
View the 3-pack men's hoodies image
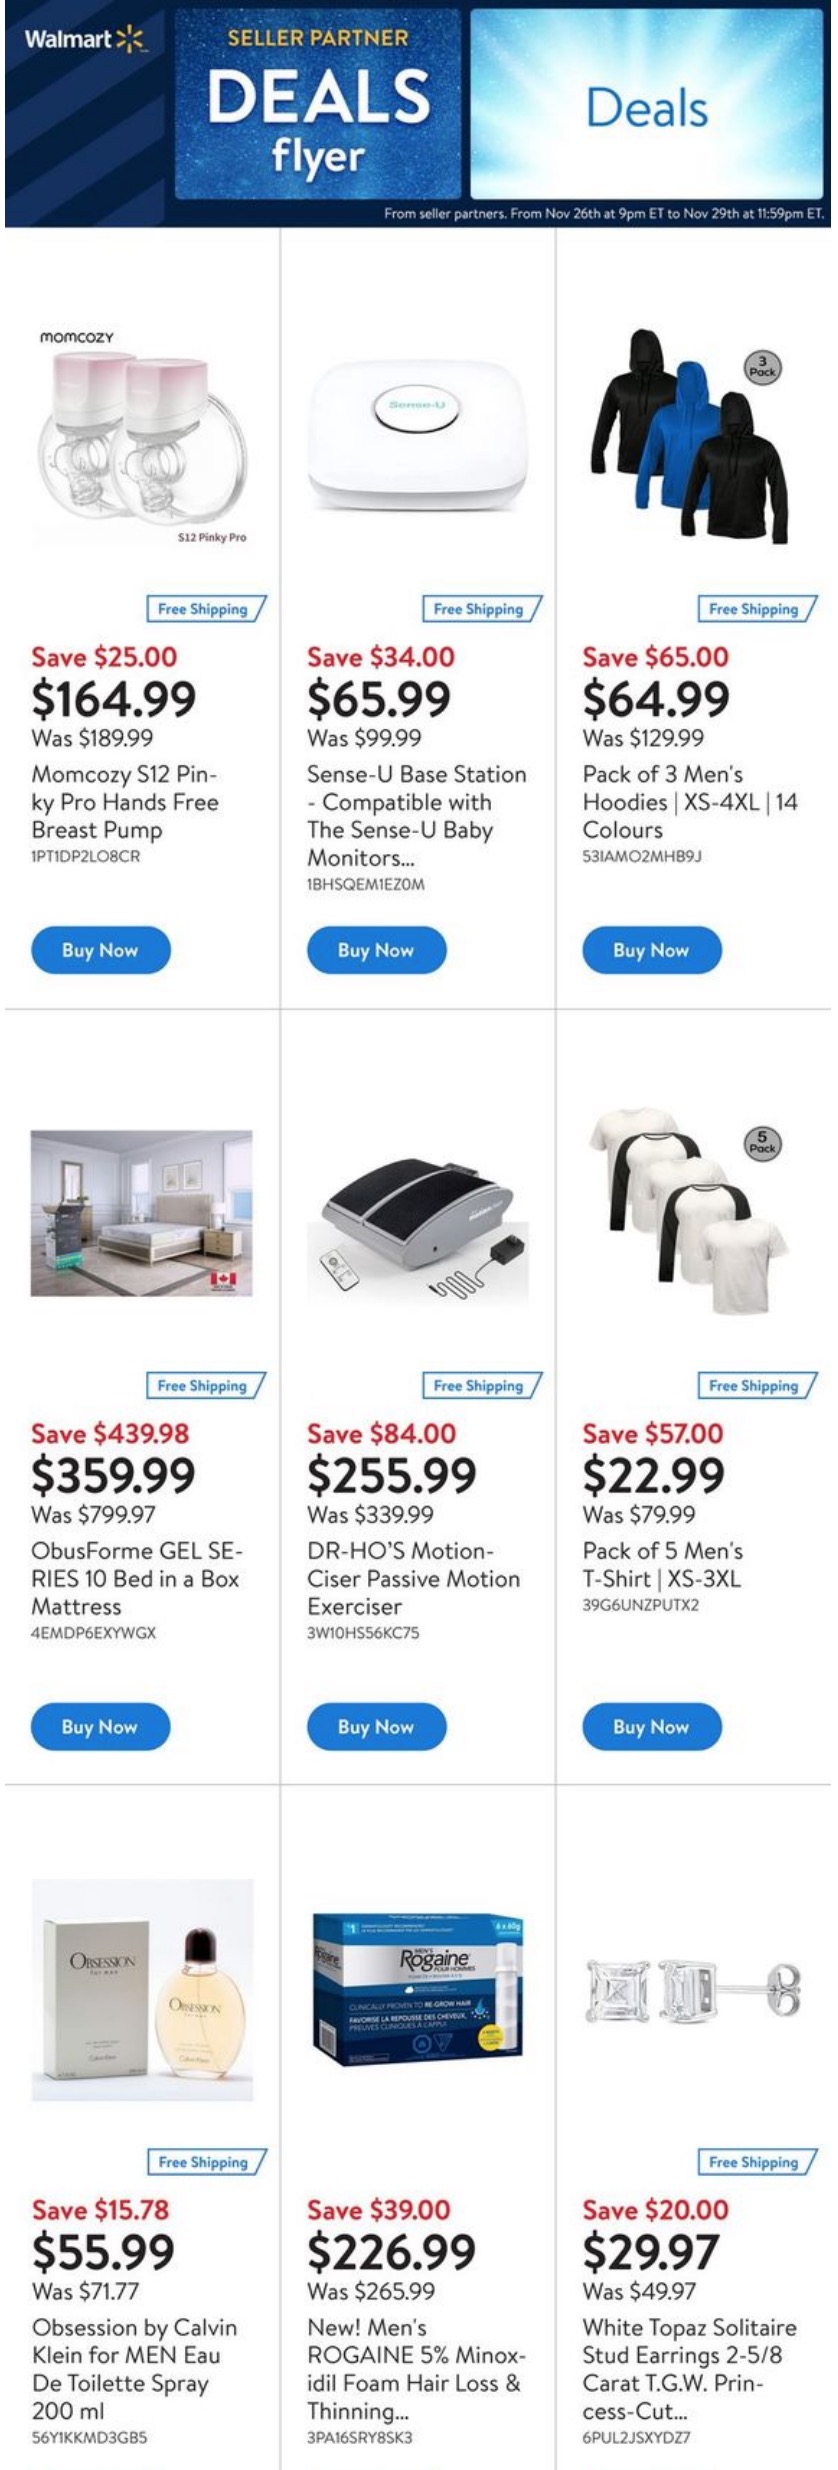pyautogui.click(x=691, y=436)
